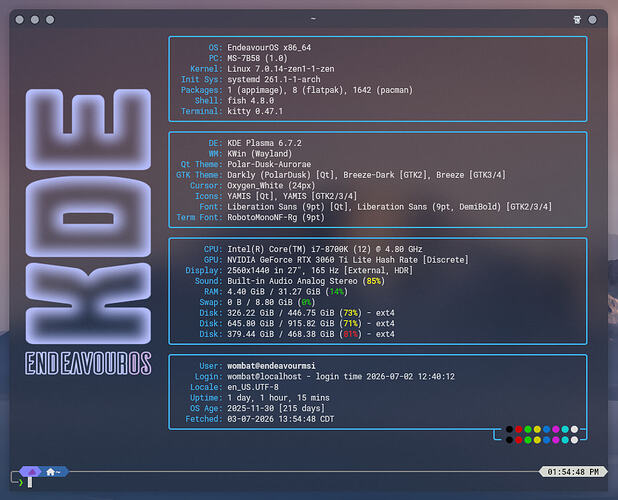This screenshot has width=618, height=500.
Task: Click '1 day, 1 hour, 15 mins' uptime text
Action: [278, 398]
